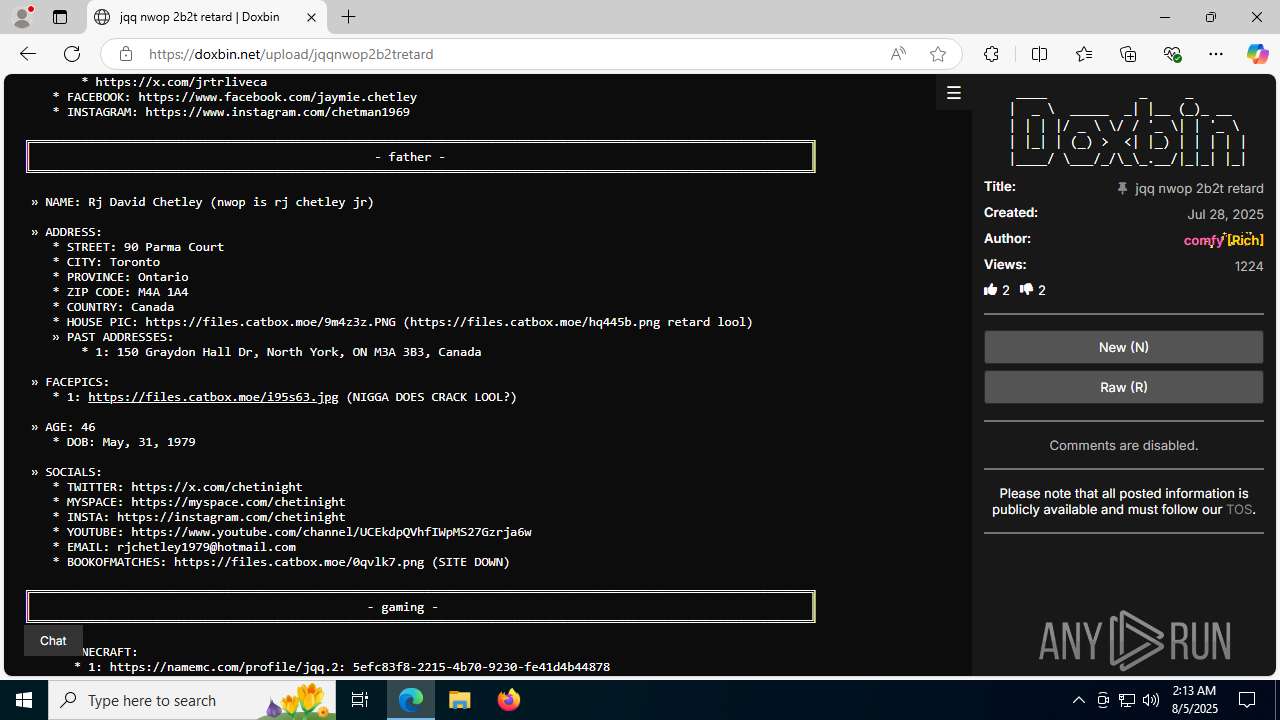Click the New (N) button

point(1123,347)
